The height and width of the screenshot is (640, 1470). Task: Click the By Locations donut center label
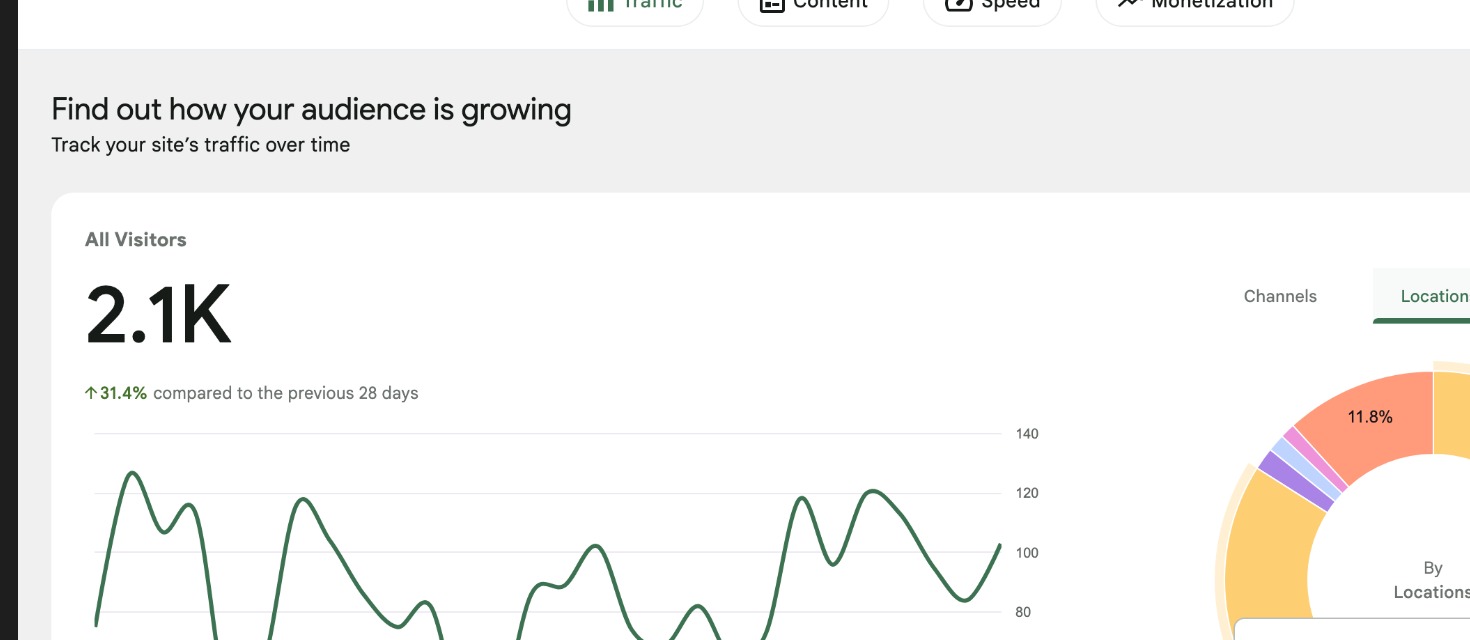[x=1432, y=580]
